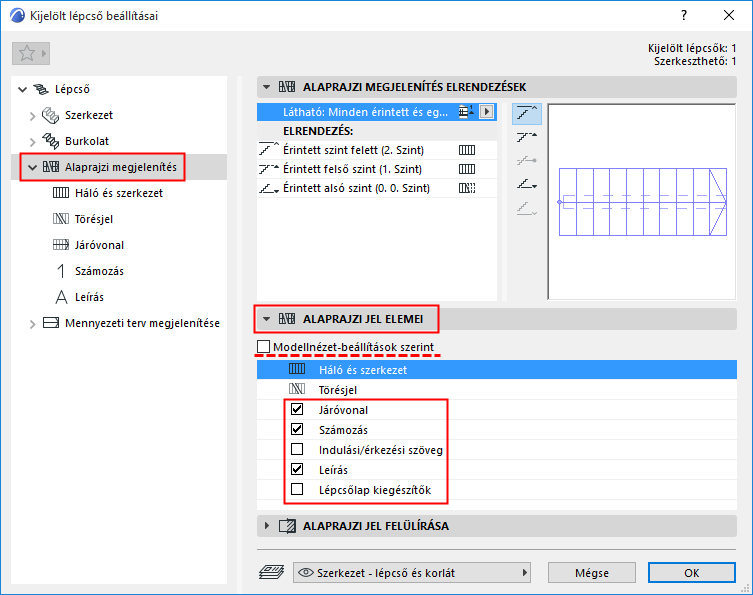Click the Mégse cancel button
Screen dimensions: 753x595
point(592,572)
